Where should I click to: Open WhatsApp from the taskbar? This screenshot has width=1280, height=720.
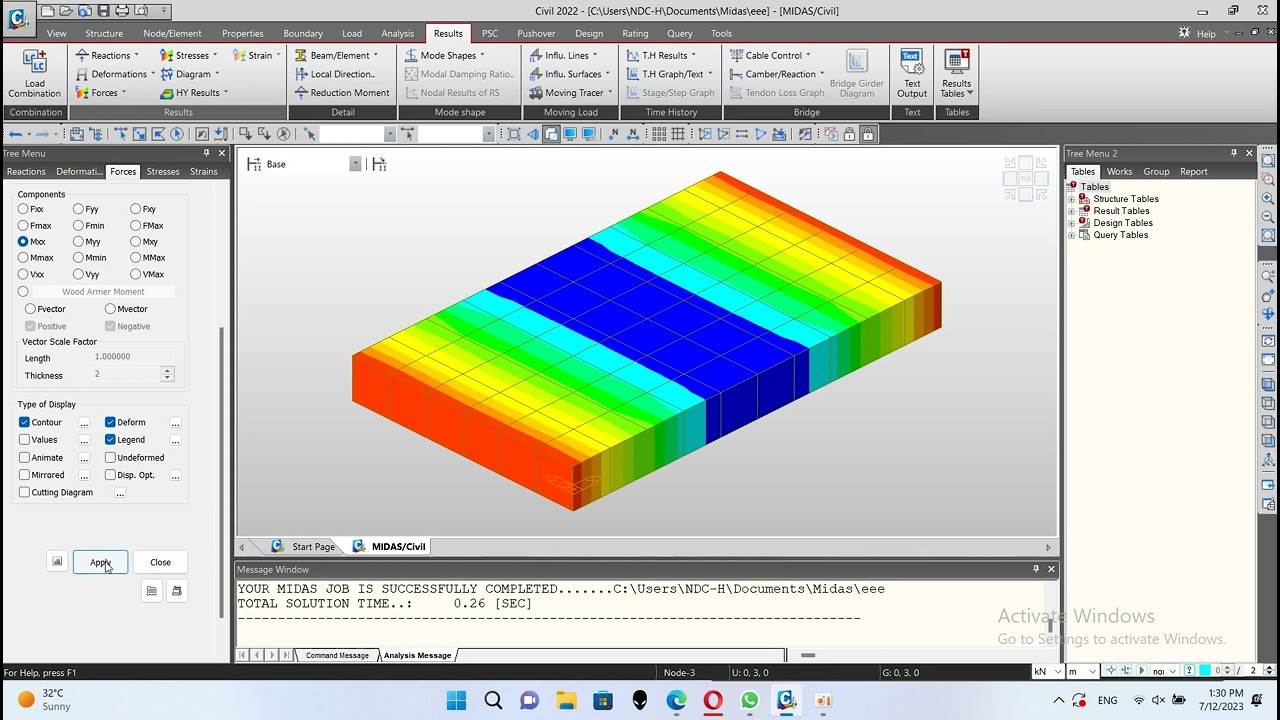click(750, 700)
